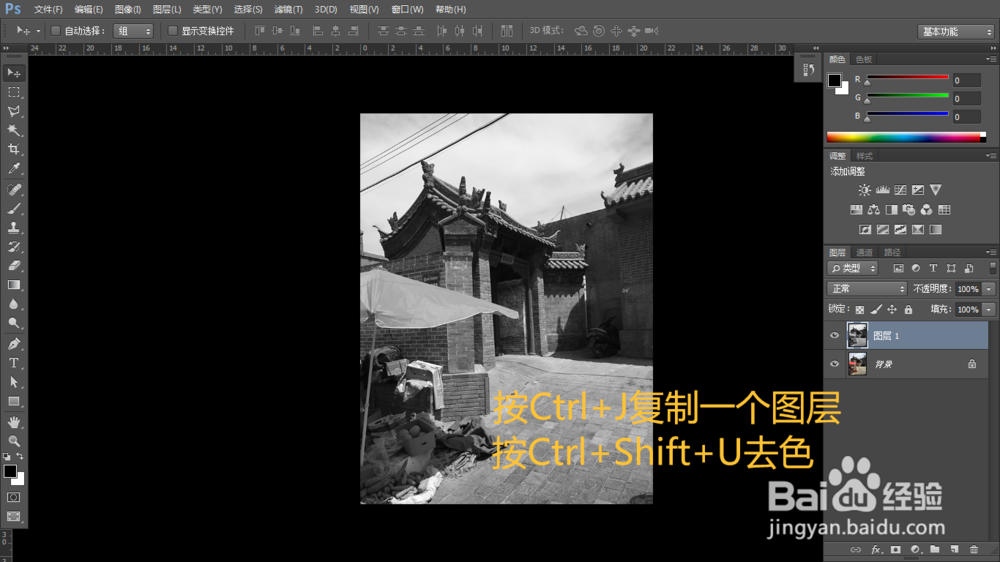Select the Move tool
The image size is (1000, 562).
[13, 73]
